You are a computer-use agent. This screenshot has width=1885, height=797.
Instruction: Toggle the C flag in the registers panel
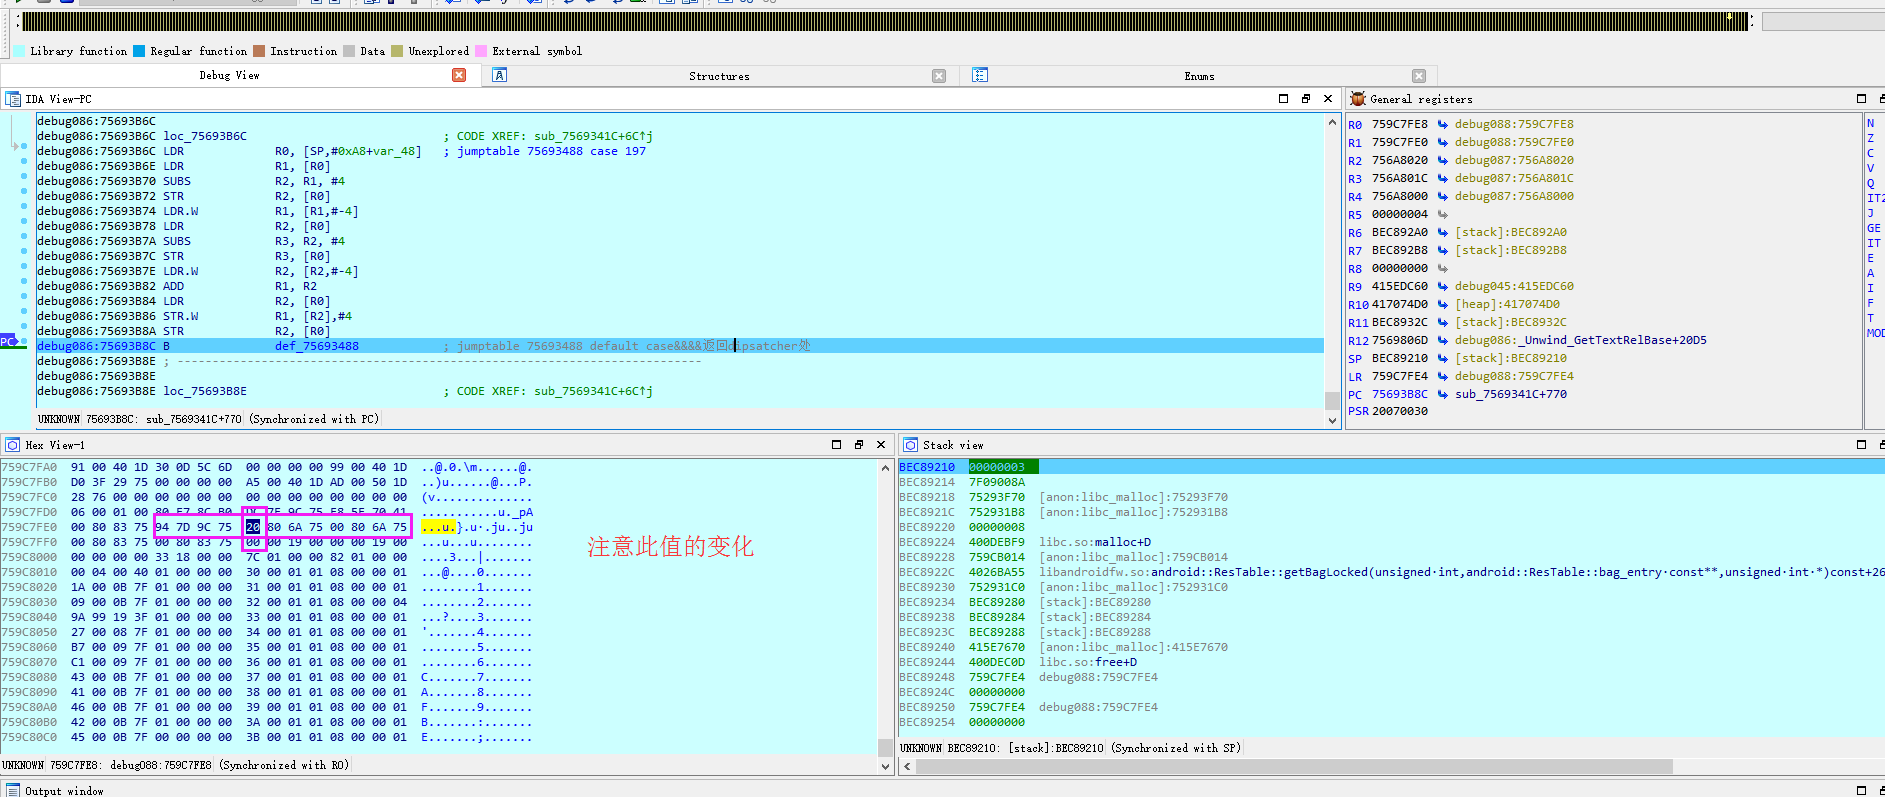pyautogui.click(x=1870, y=154)
